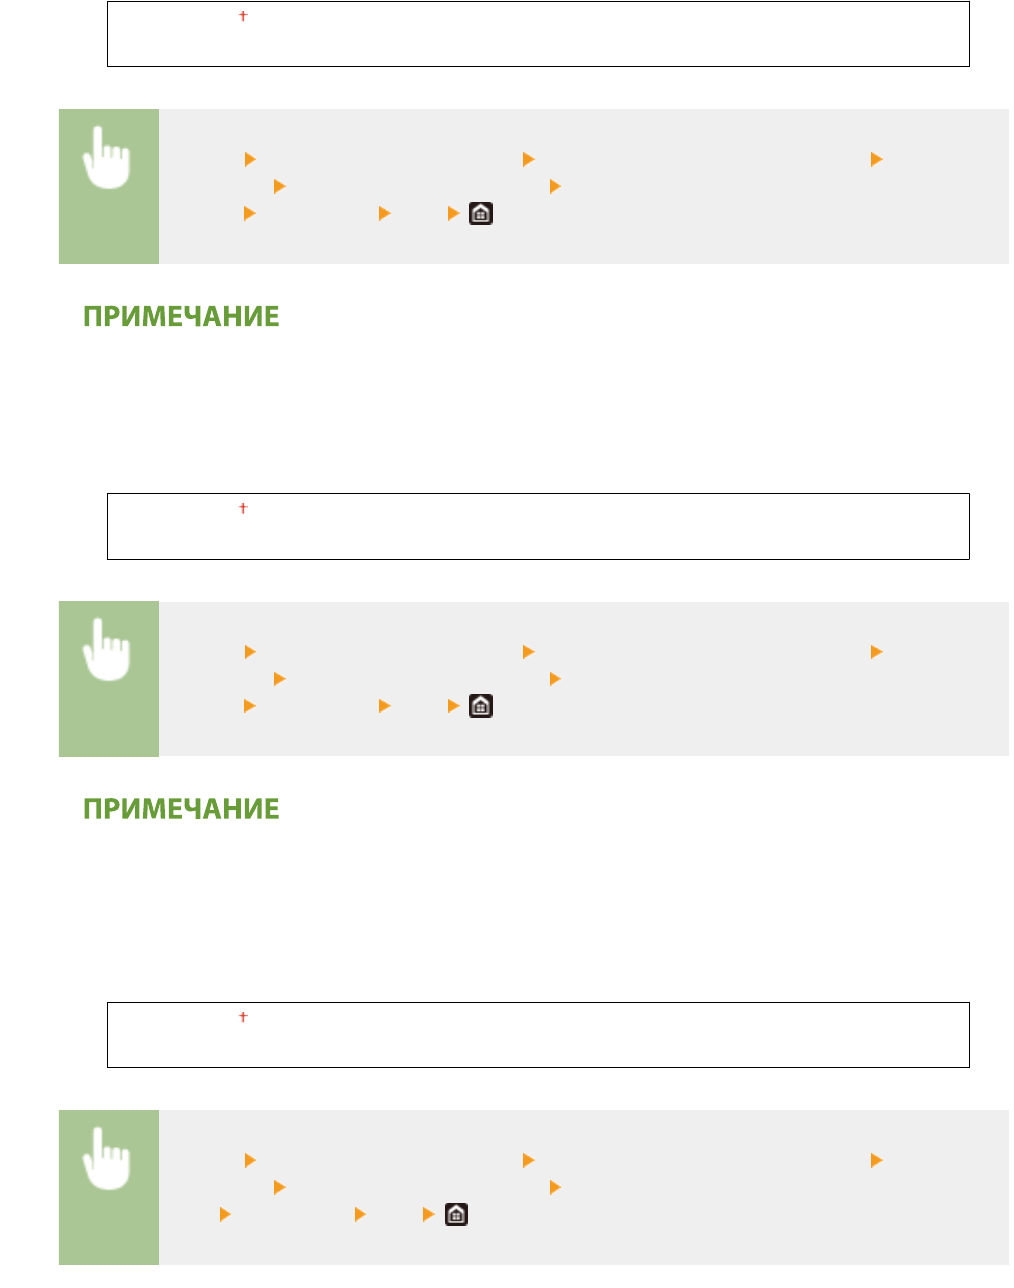The width and height of the screenshot is (1014, 1288).
Task: Click the middle outlined settings box
Action: click(538, 527)
